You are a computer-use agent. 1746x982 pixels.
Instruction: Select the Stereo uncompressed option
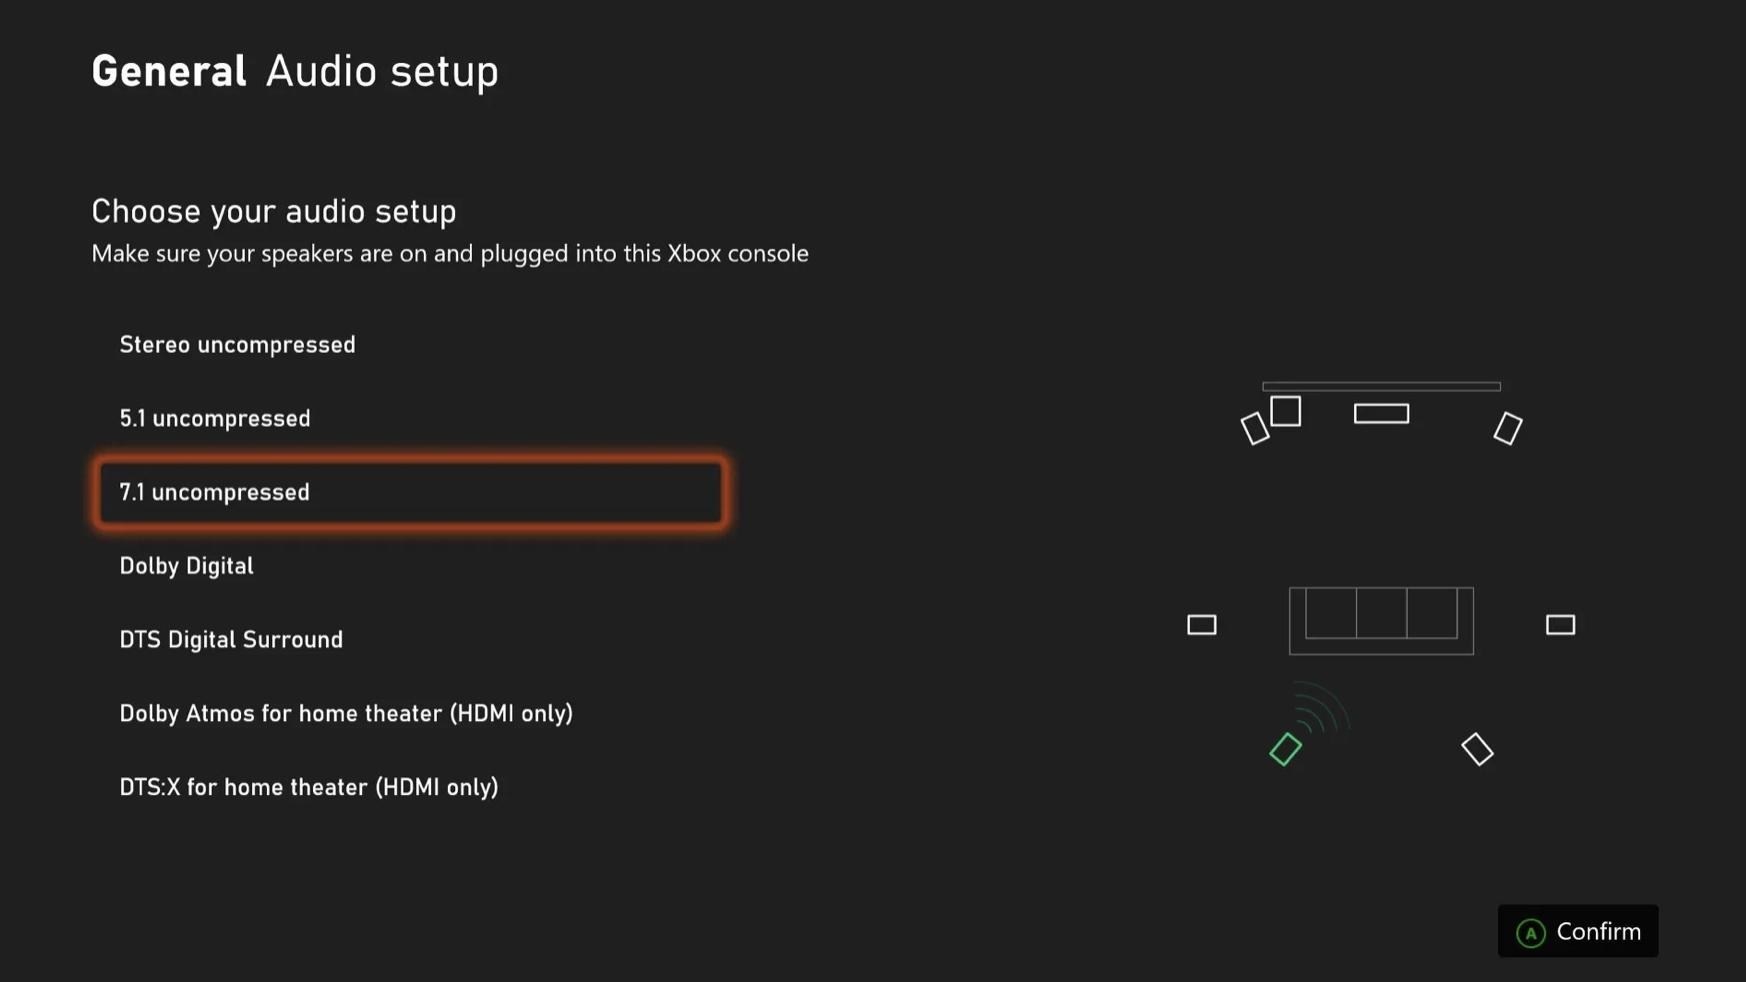pos(237,345)
